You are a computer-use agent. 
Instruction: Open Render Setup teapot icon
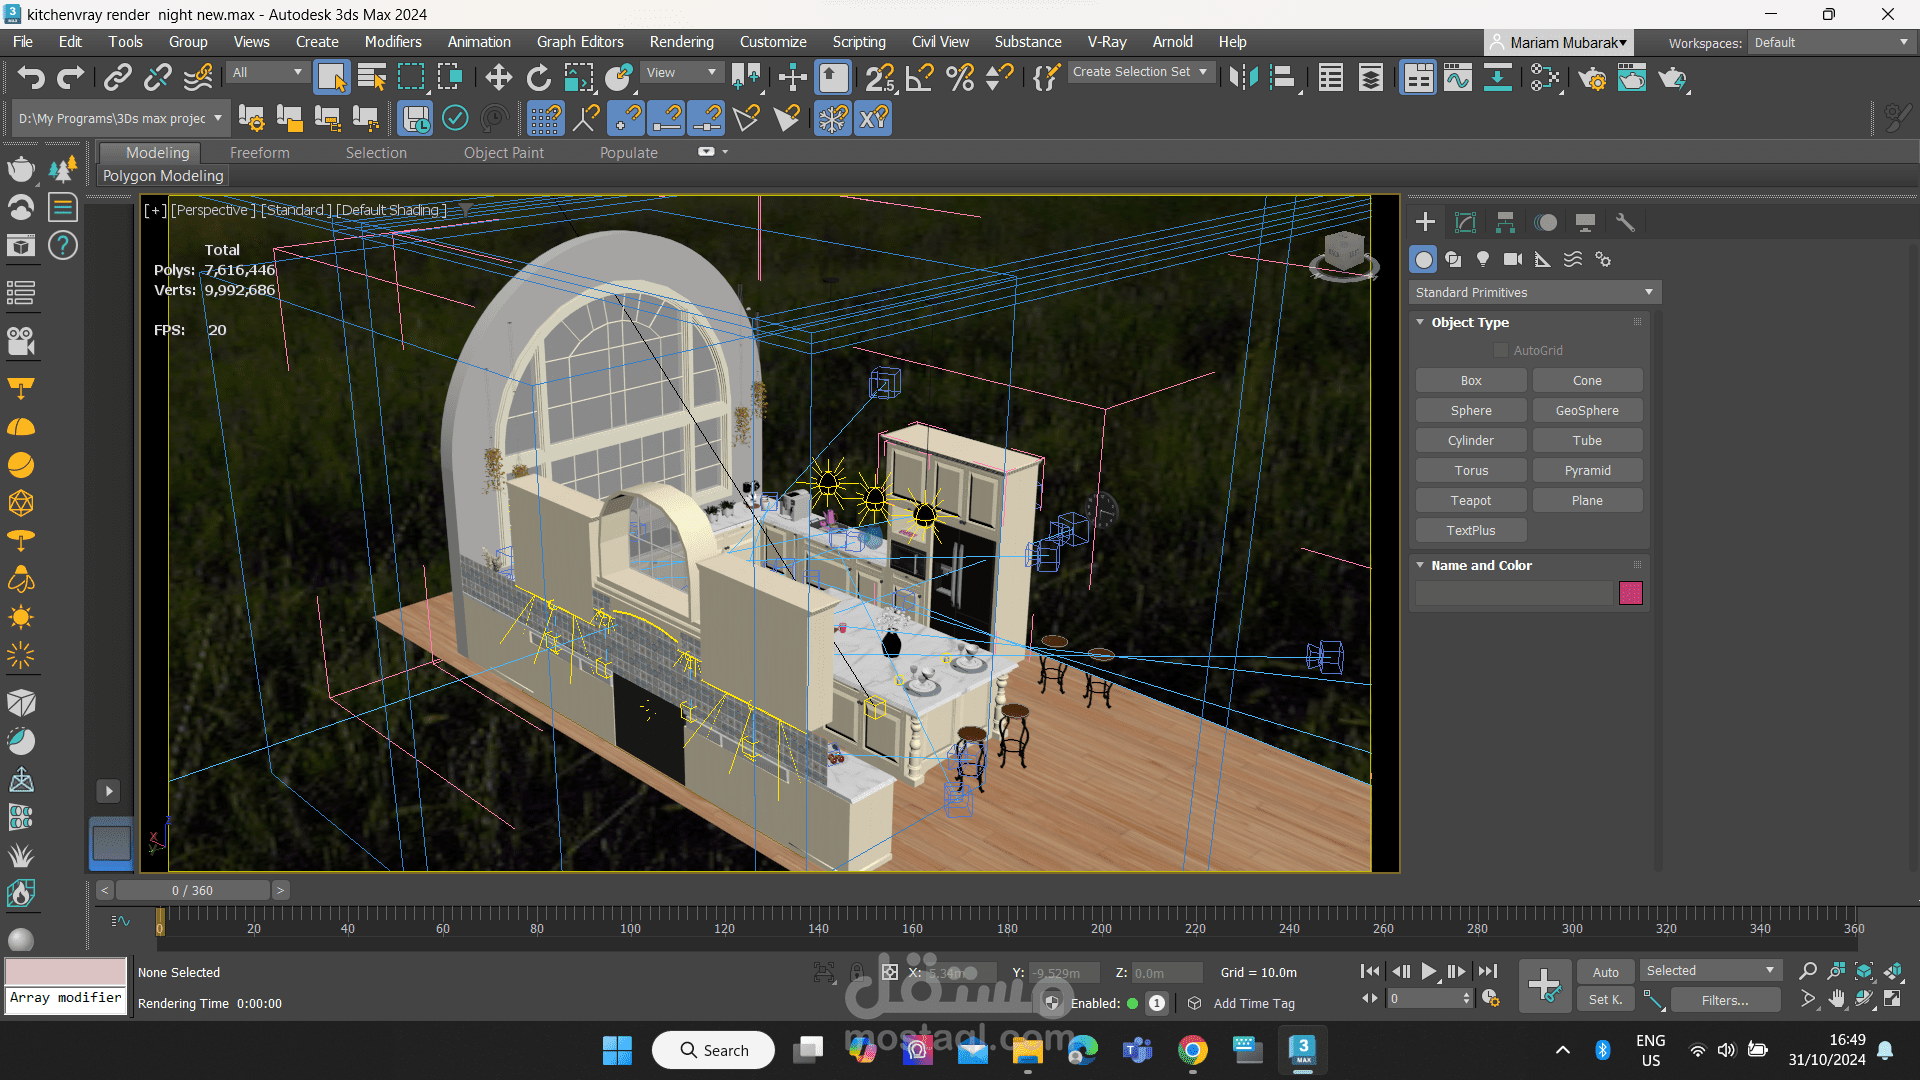[x=1592, y=78]
